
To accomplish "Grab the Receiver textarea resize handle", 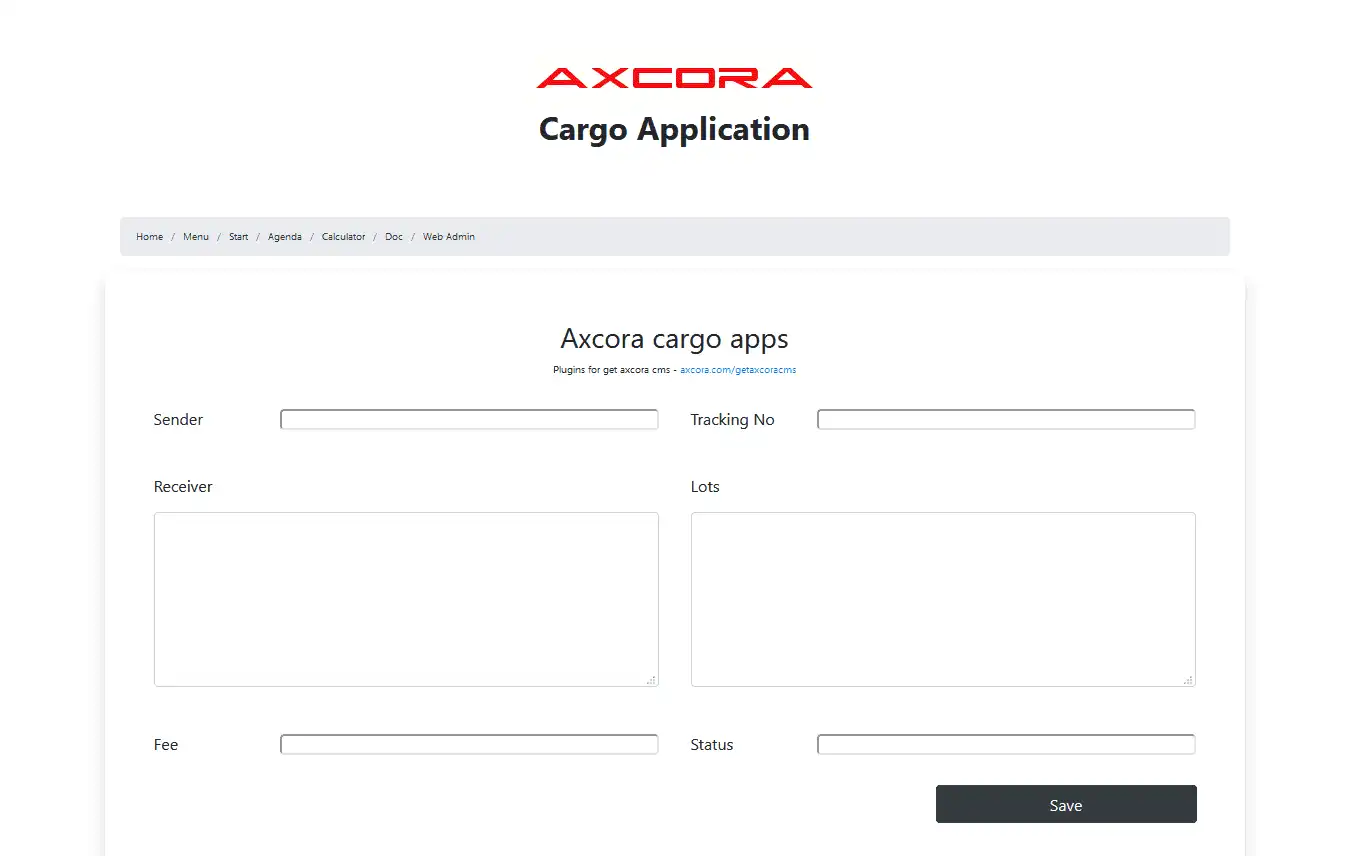I will click(x=651, y=680).
